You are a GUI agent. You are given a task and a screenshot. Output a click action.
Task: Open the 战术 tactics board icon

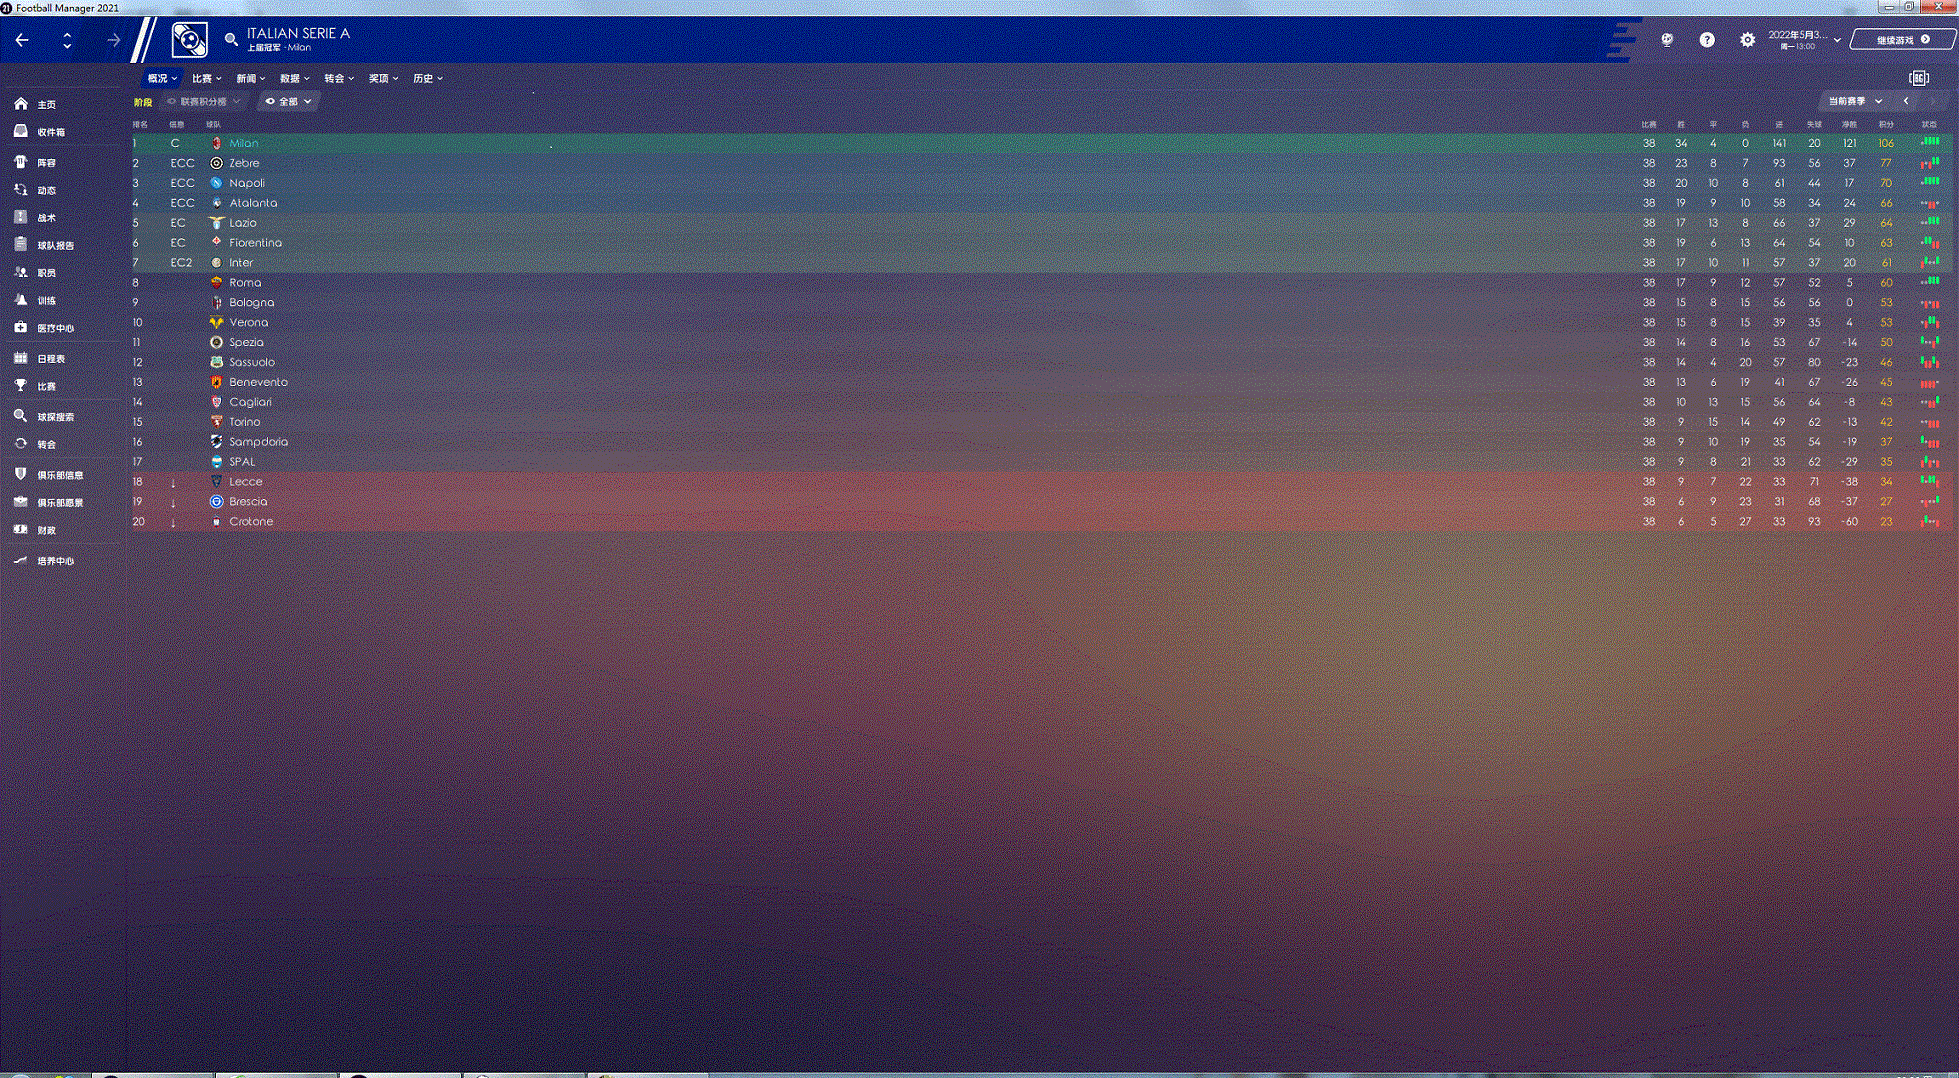pos(20,217)
